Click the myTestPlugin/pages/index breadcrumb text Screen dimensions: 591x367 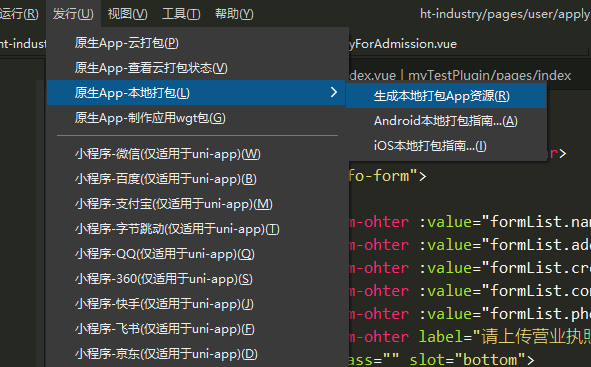(490, 76)
